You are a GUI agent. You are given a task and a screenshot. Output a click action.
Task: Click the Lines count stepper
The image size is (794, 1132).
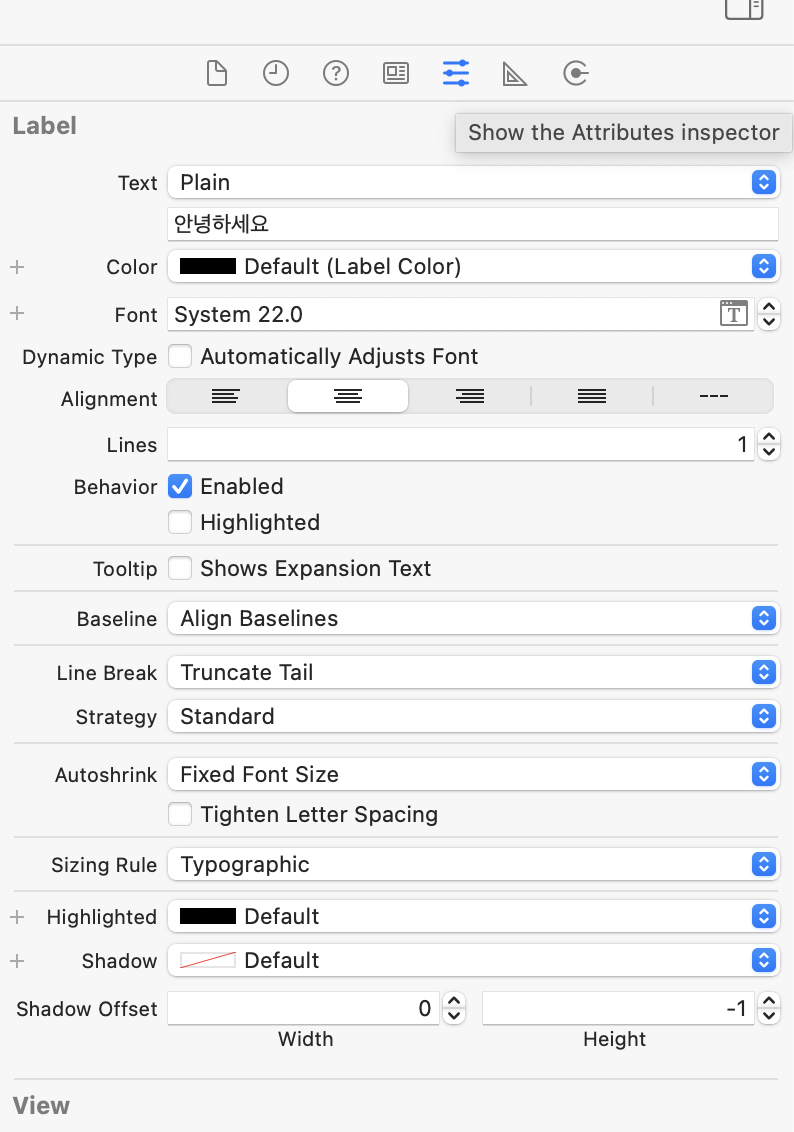[769, 445]
